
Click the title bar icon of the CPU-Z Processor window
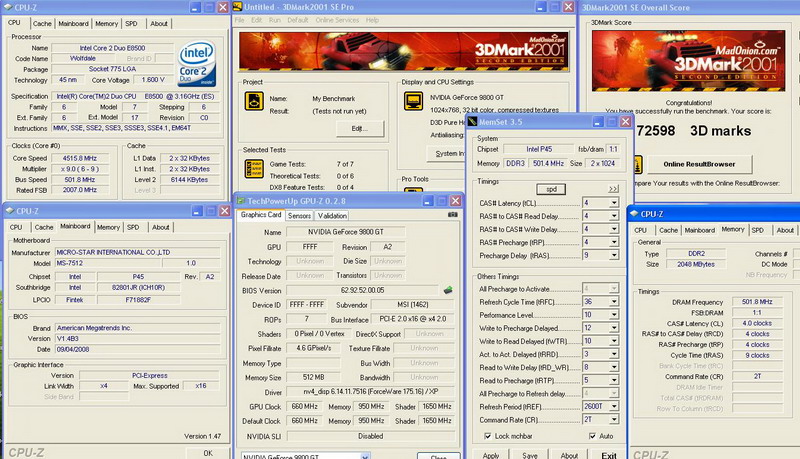pyautogui.click(x=8, y=7)
